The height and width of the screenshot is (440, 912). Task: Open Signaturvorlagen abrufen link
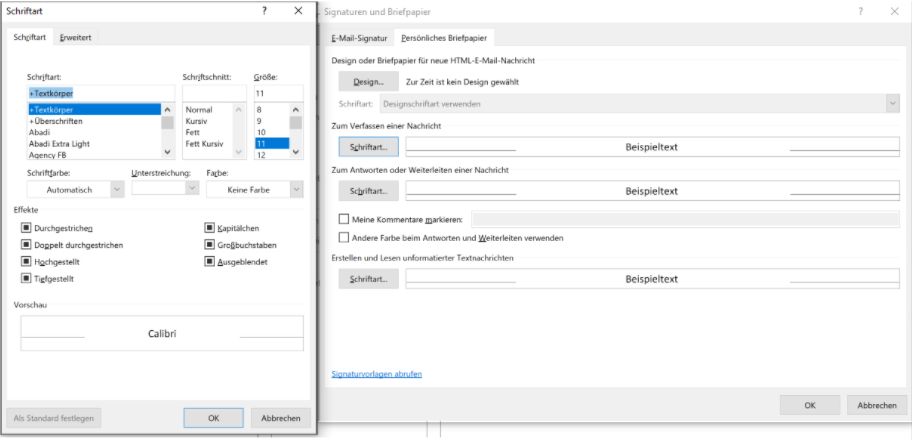tap(376, 374)
